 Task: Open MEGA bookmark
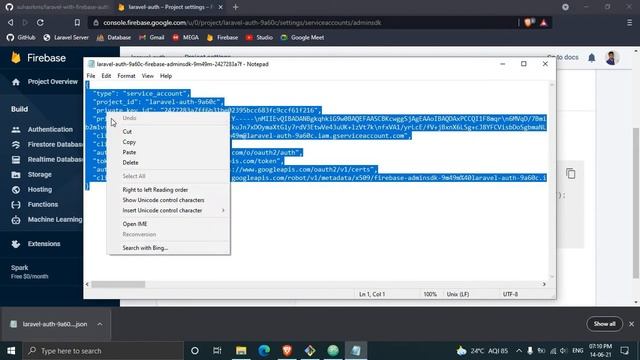click(185, 38)
